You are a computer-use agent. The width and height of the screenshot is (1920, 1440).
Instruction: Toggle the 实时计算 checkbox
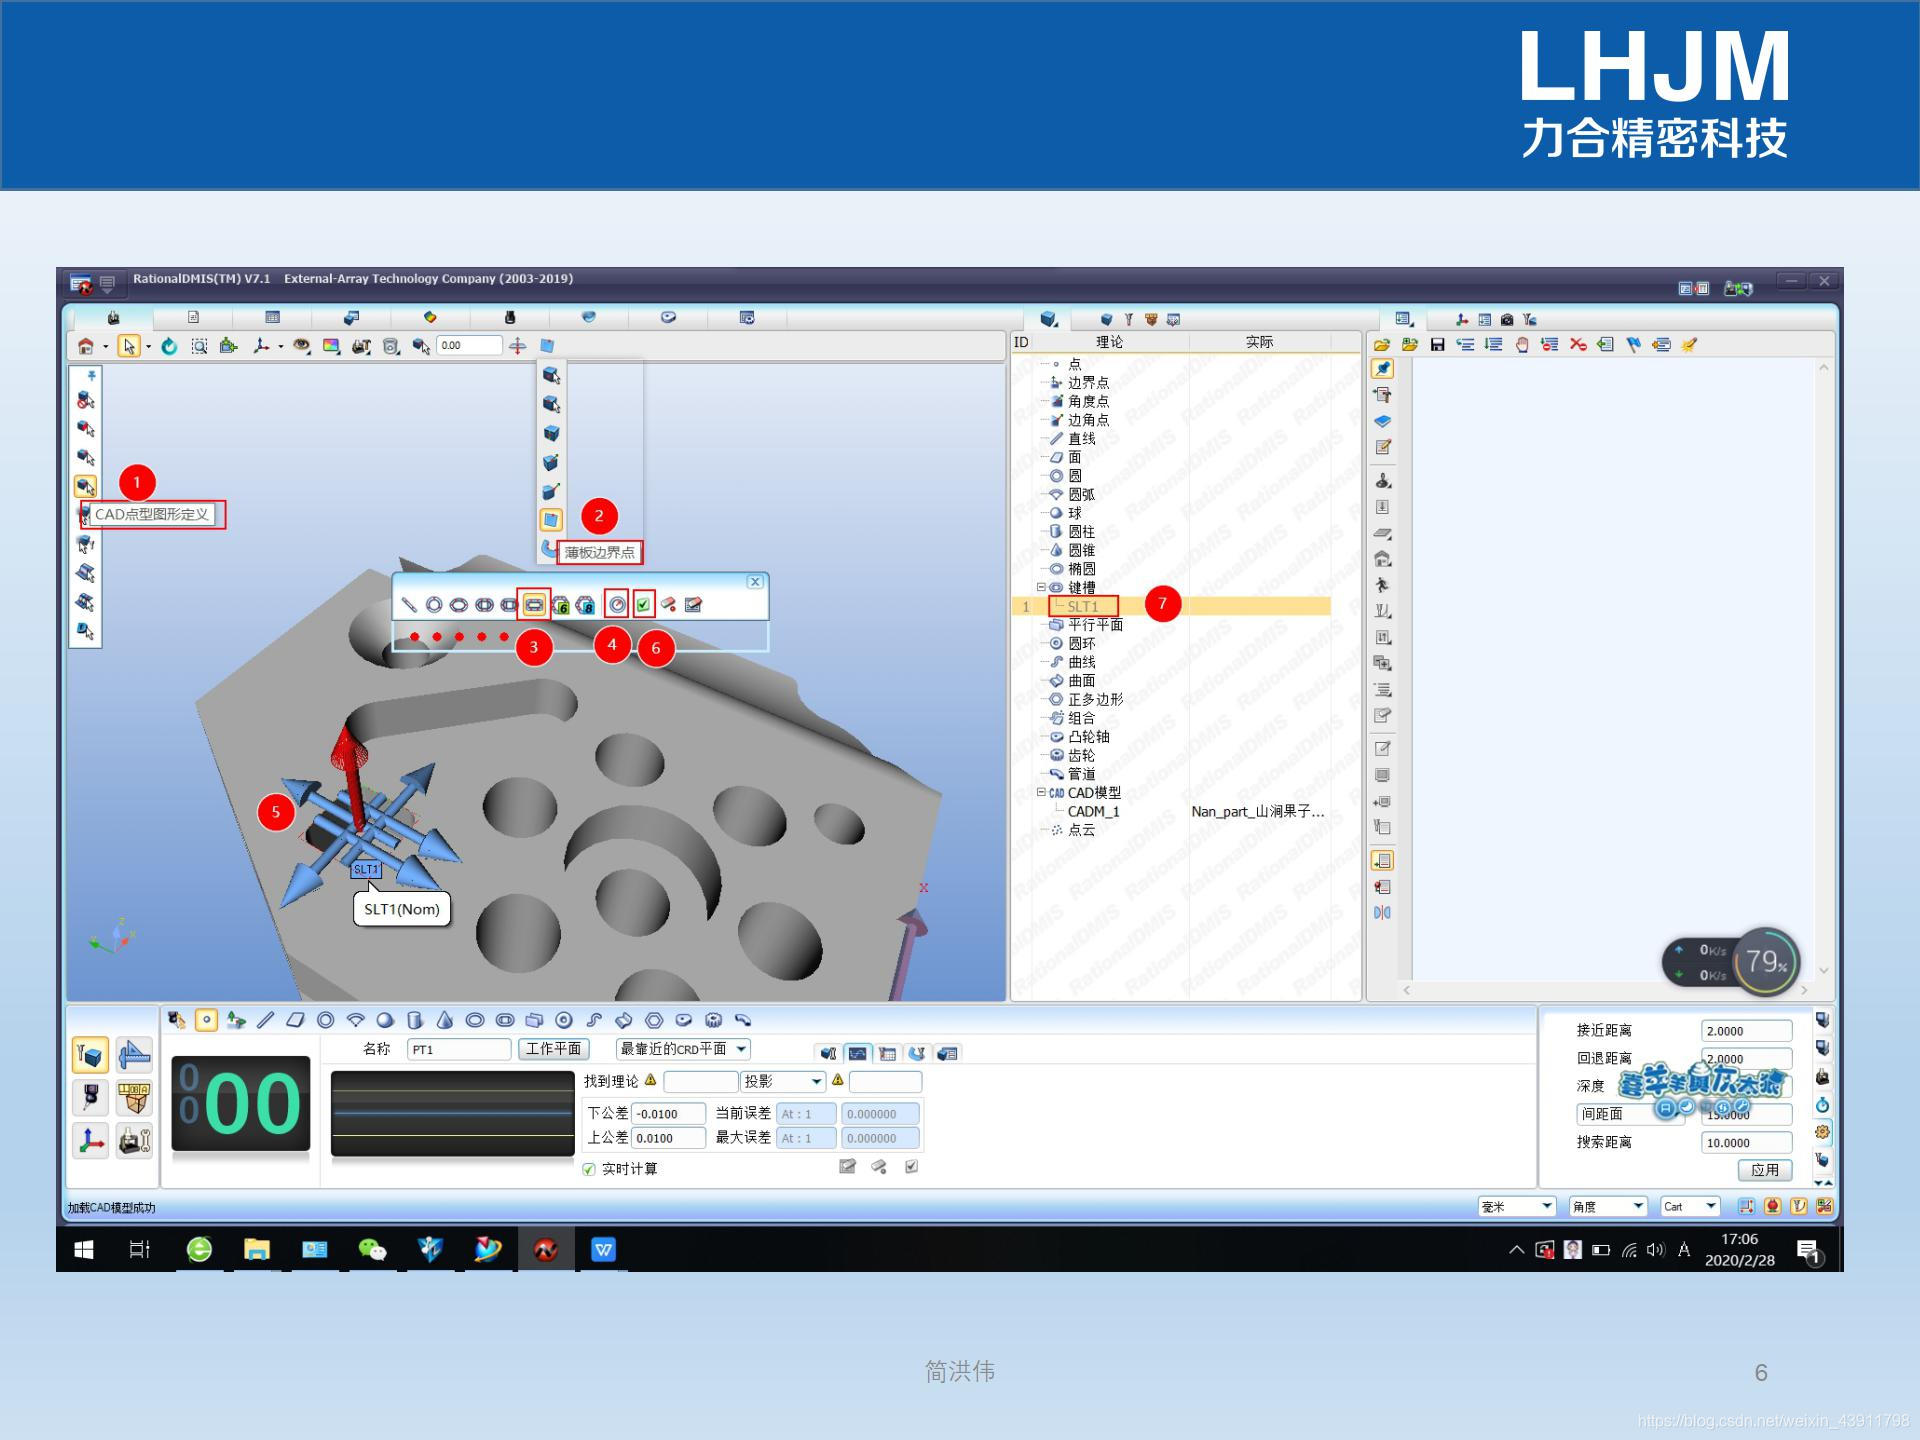[x=589, y=1169]
